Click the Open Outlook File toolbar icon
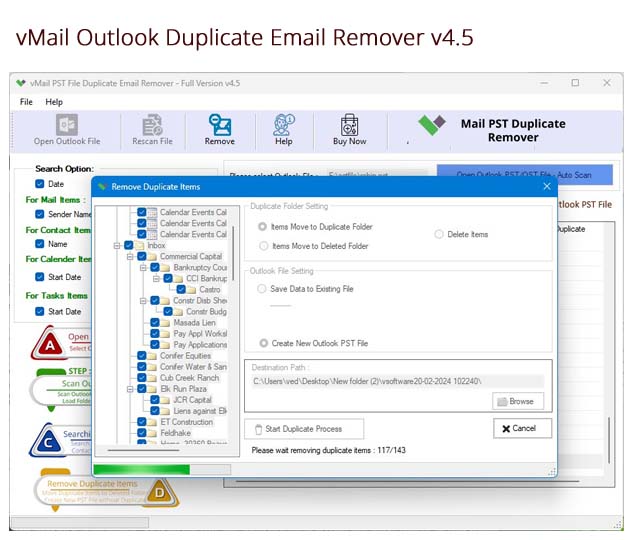Viewport: 633px width, 540px height. pos(67,125)
